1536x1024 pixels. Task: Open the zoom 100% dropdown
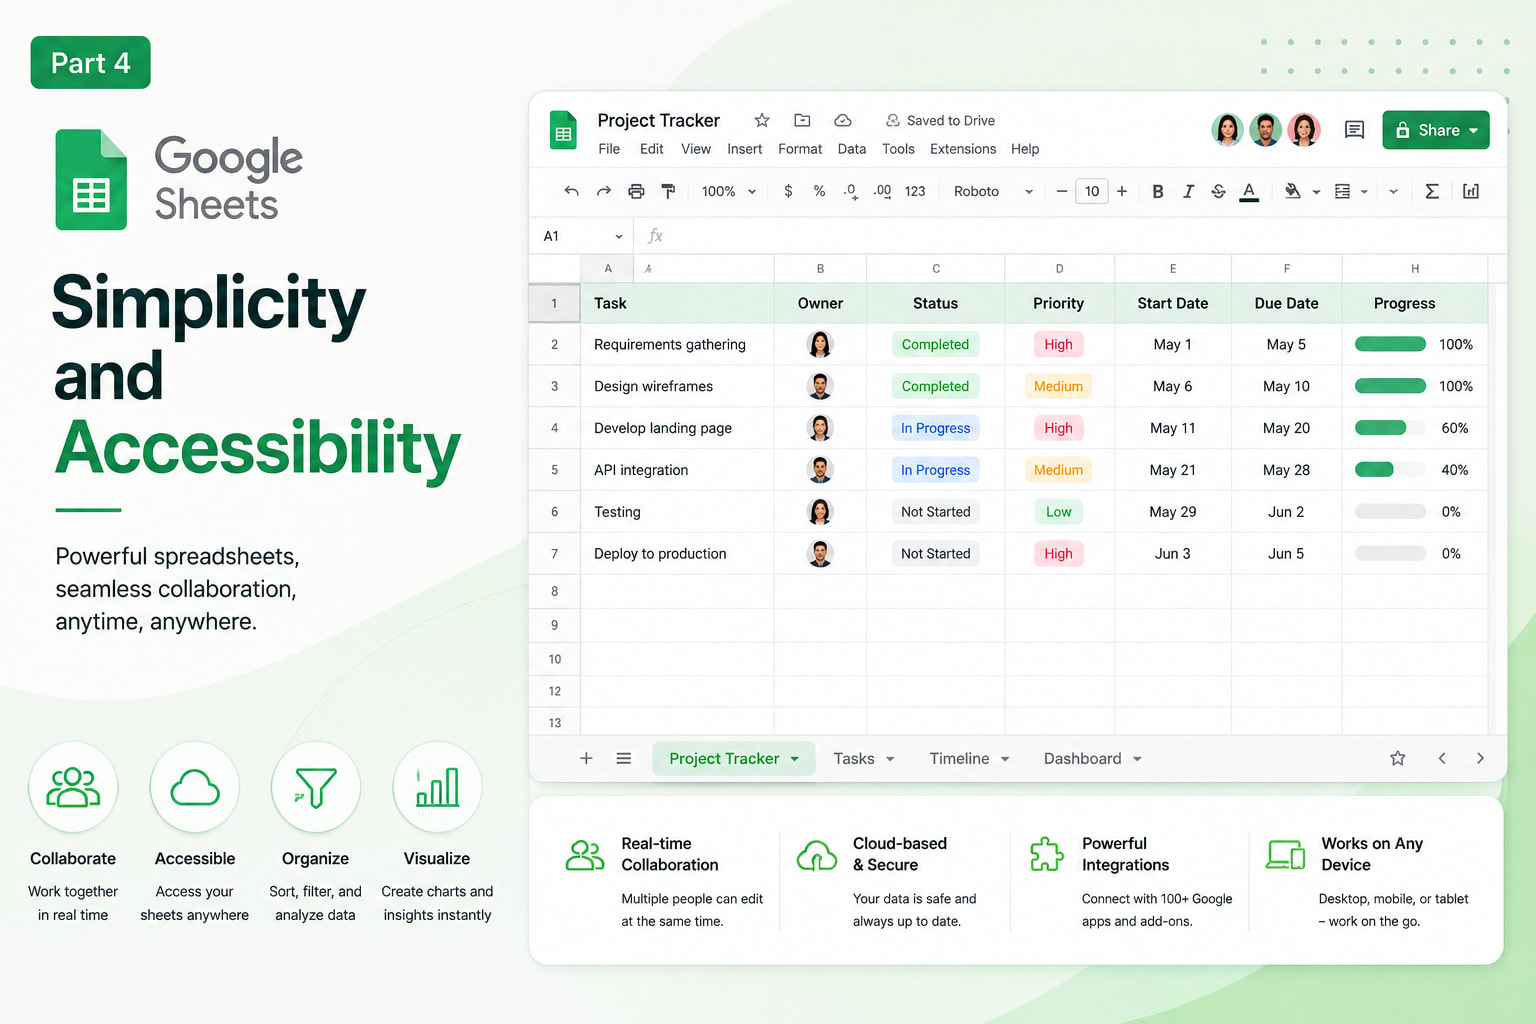(x=728, y=191)
